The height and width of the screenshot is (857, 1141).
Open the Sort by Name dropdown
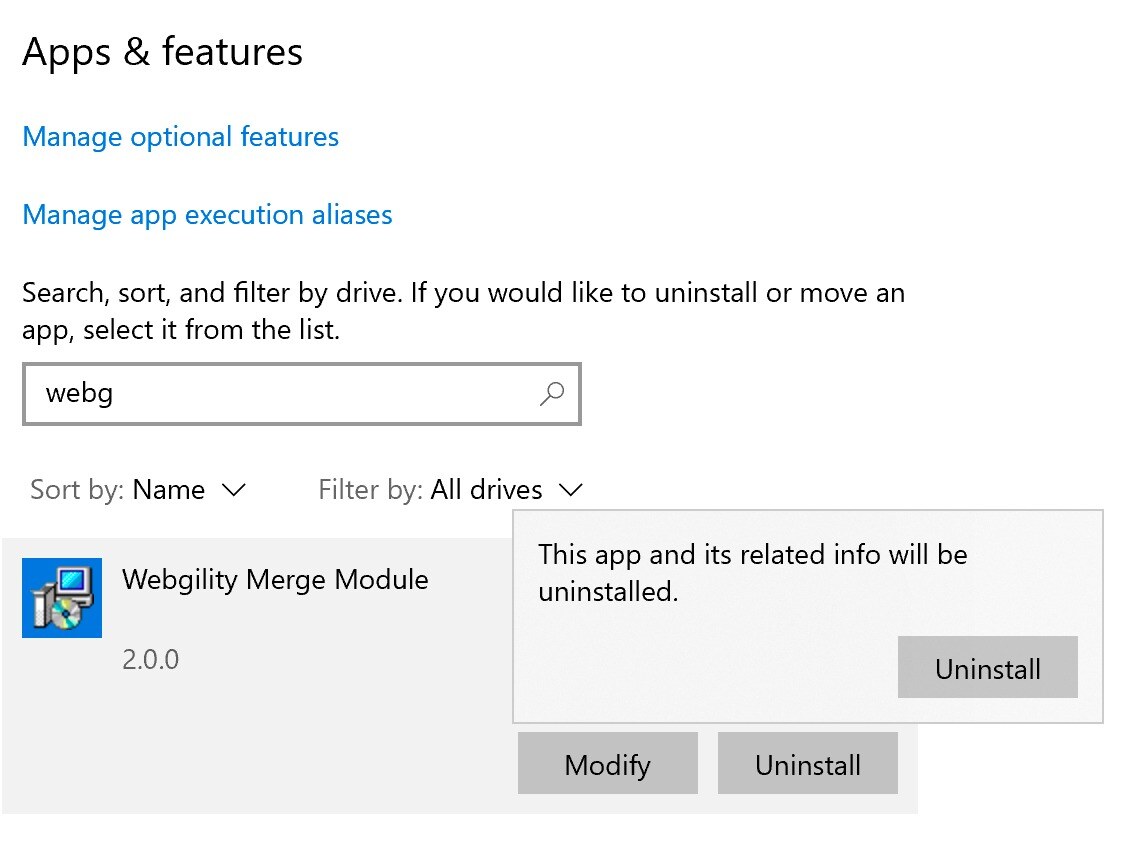click(x=138, y=490)
